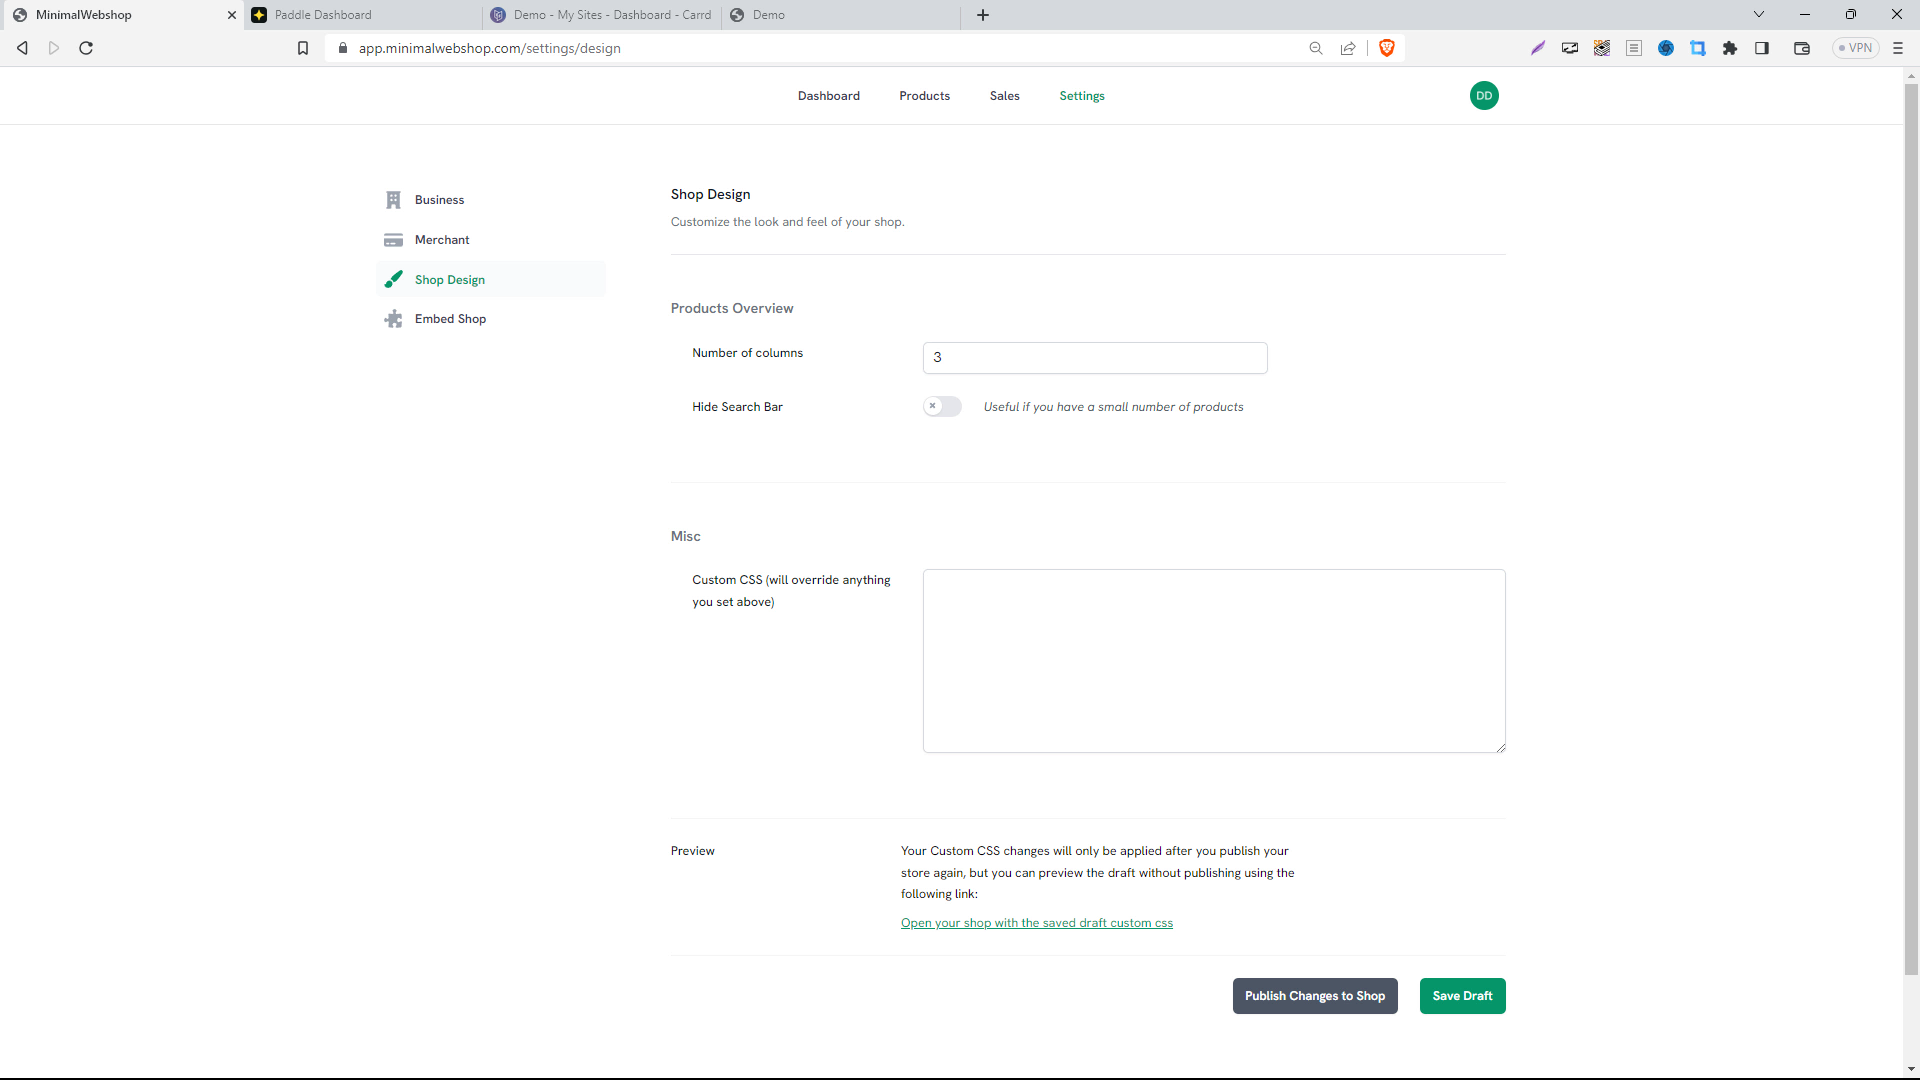Open the Brave Shields lion icon
1920x1080 pixels.
tap(1387, 48)
